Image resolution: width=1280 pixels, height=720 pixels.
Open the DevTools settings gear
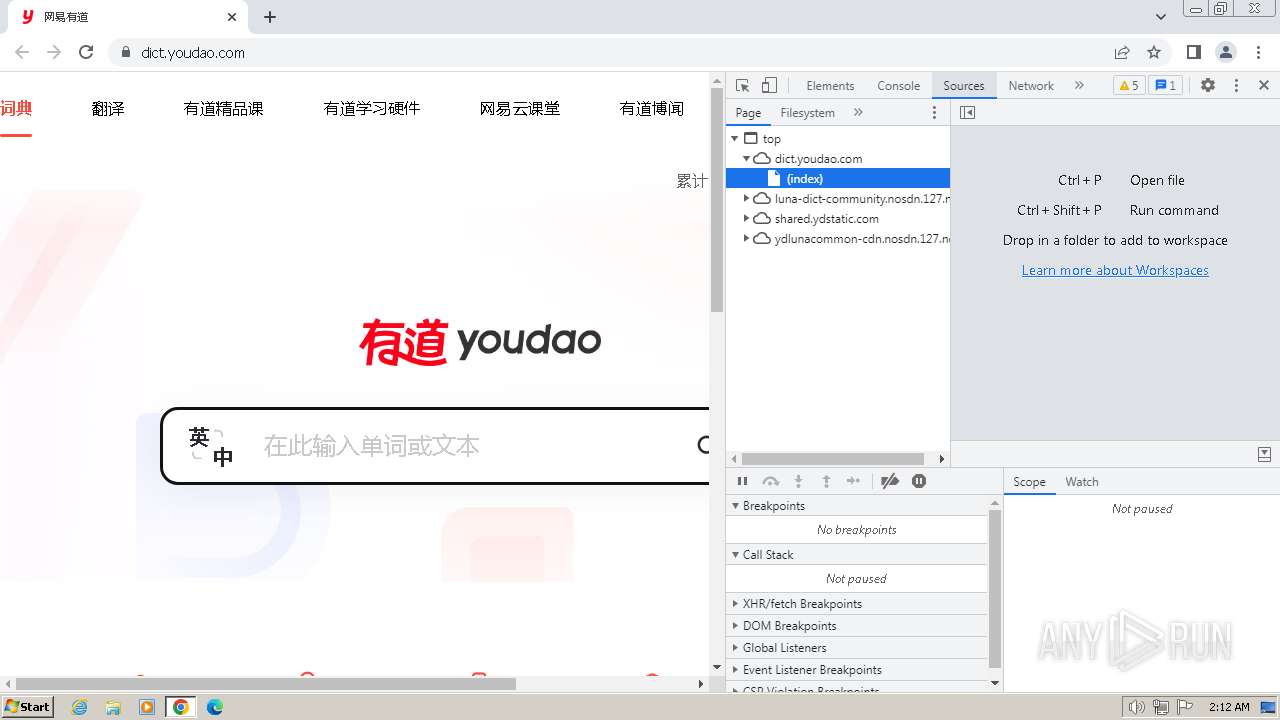pyautogui.click(x=1208, y=86)
